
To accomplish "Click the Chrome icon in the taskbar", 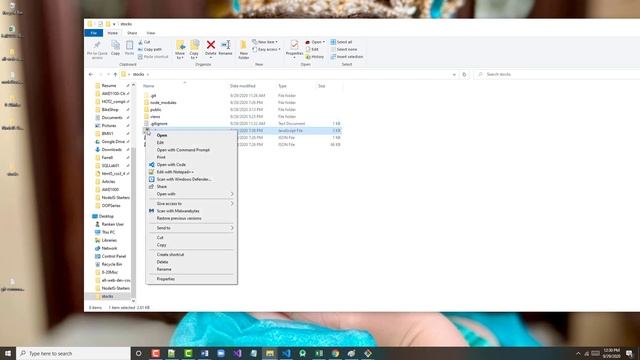I will pyautogui.click(x=336, y=353).
